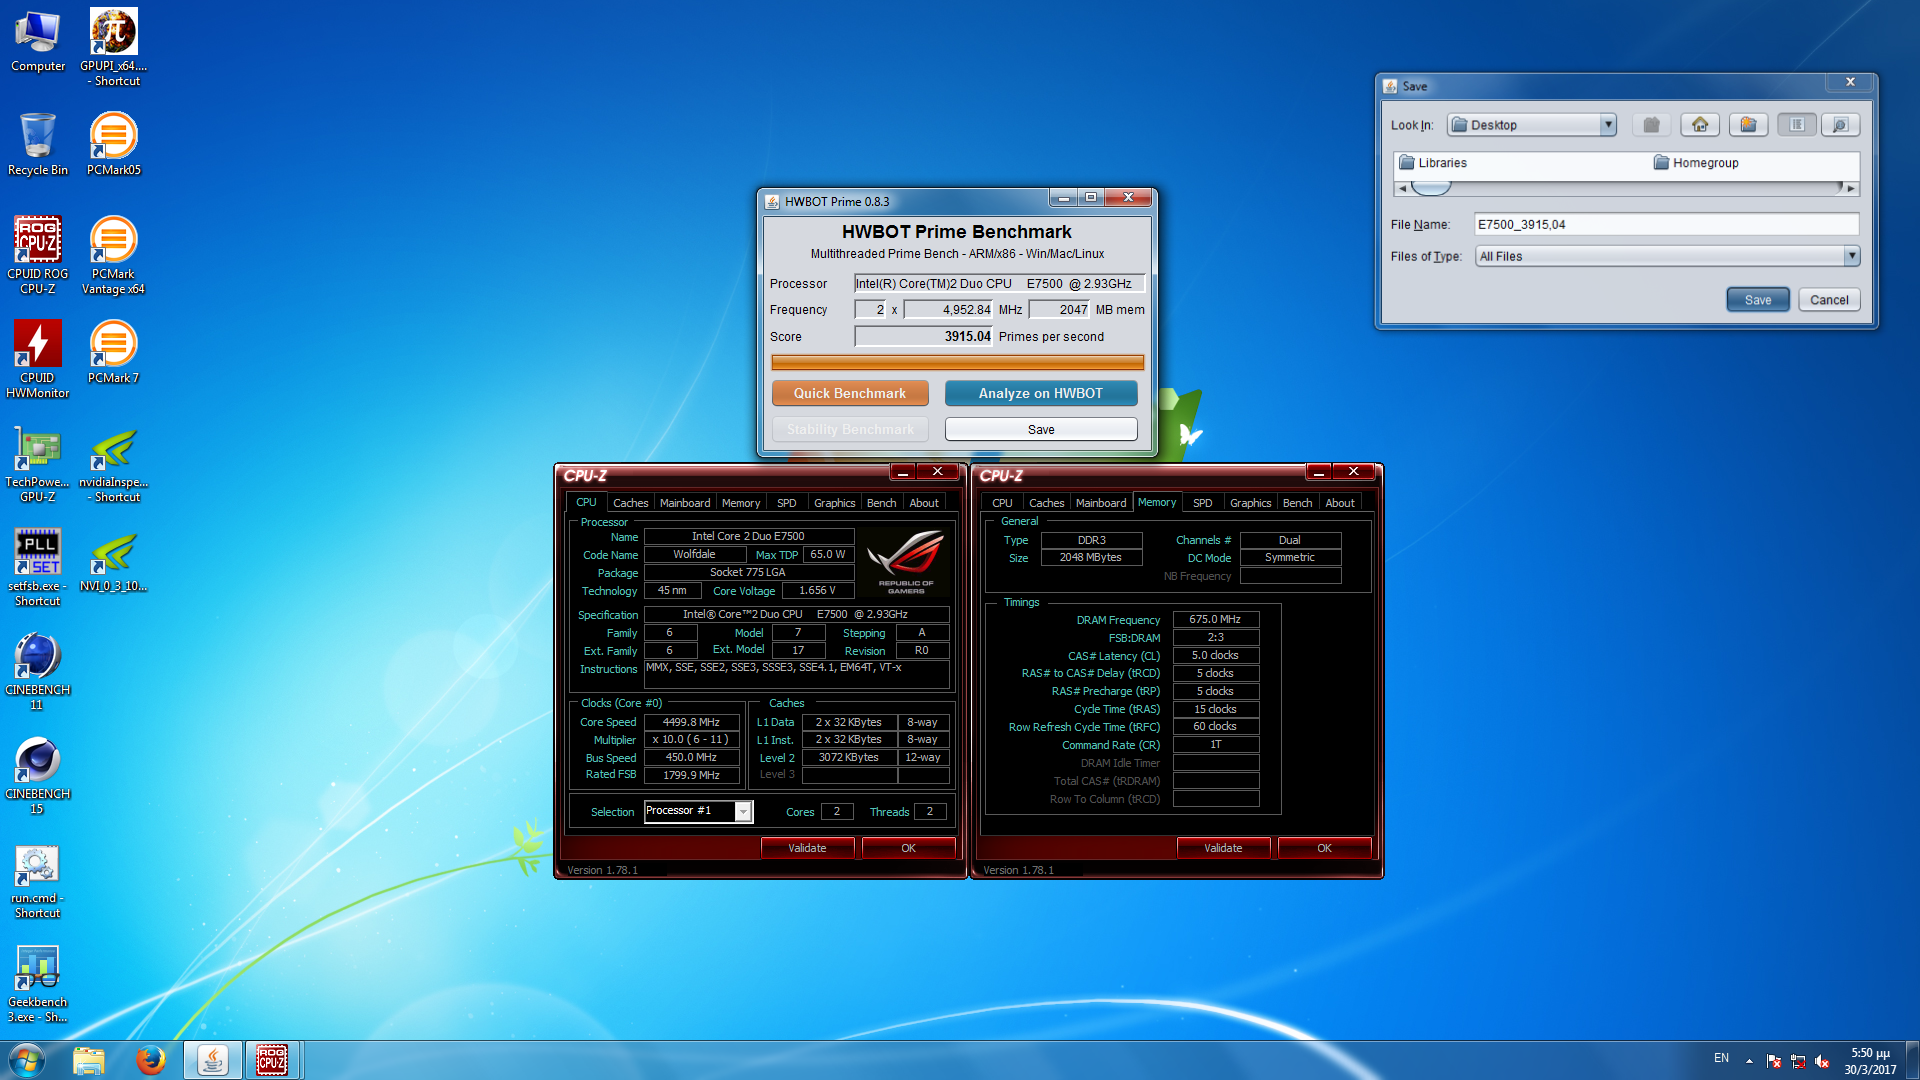Expand the Look In Desktop dropdown
Viewport: 1920px width, 1080px height.
(1608, 125)
